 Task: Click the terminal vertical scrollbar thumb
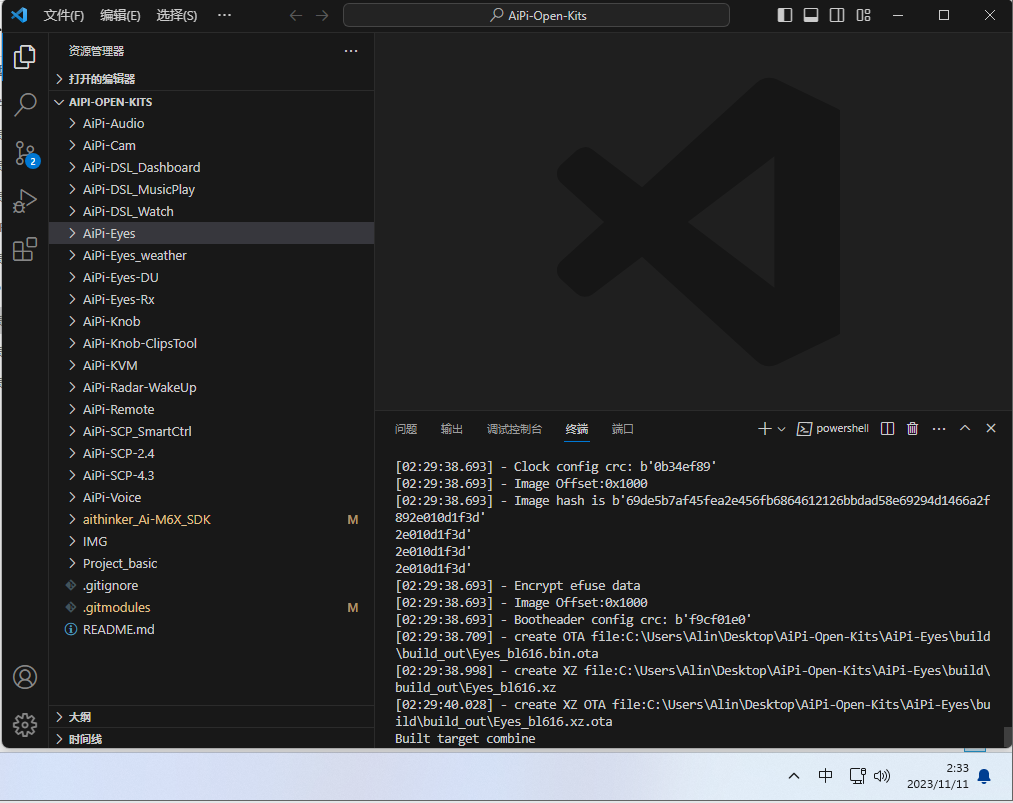pos(1007,737)
